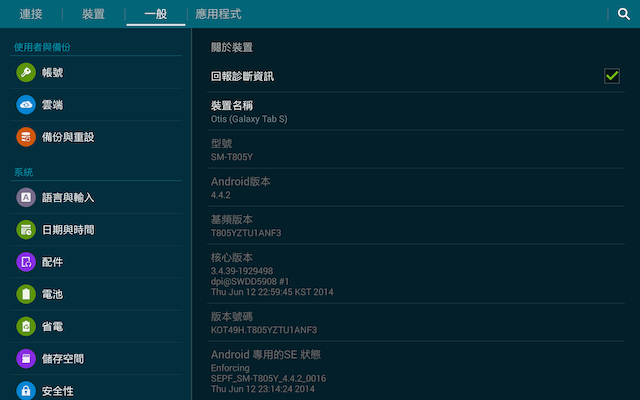Tap the 核心版本 row title
Image resolution: width=640 pixels, height=400 pixels.
[x=231, y=258]
